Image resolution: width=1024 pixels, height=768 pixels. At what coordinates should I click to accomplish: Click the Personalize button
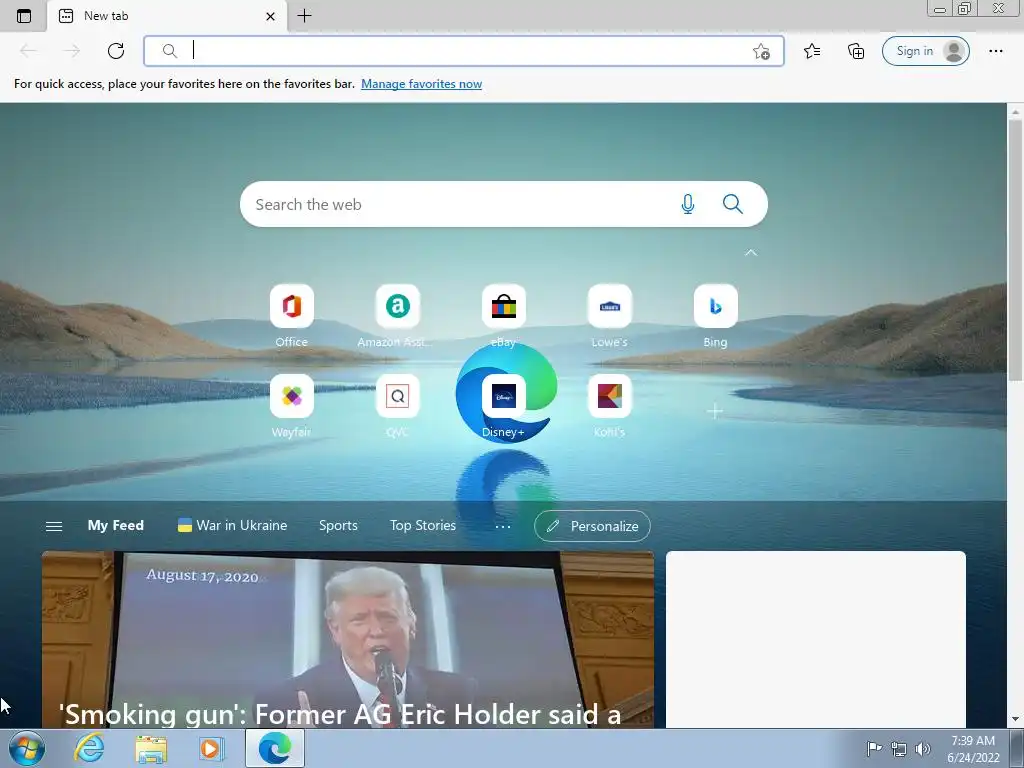point(592,526)
